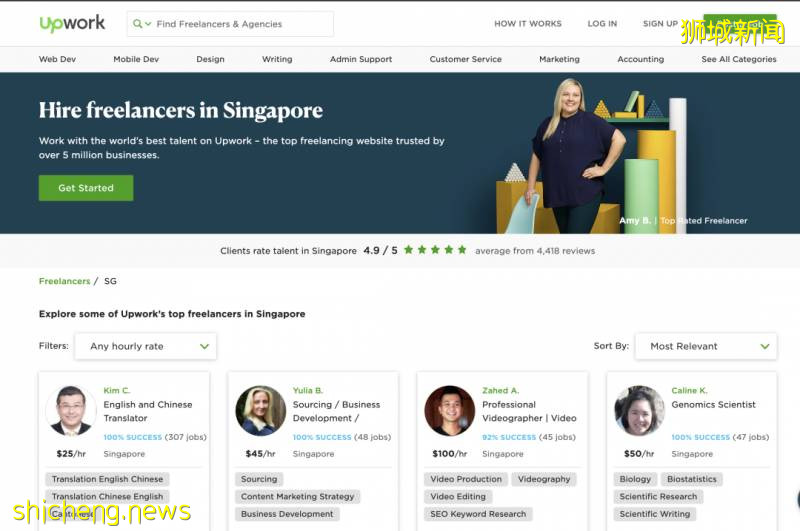Open See All Categories menu
The image size is (800, 531).
[738, 59]
